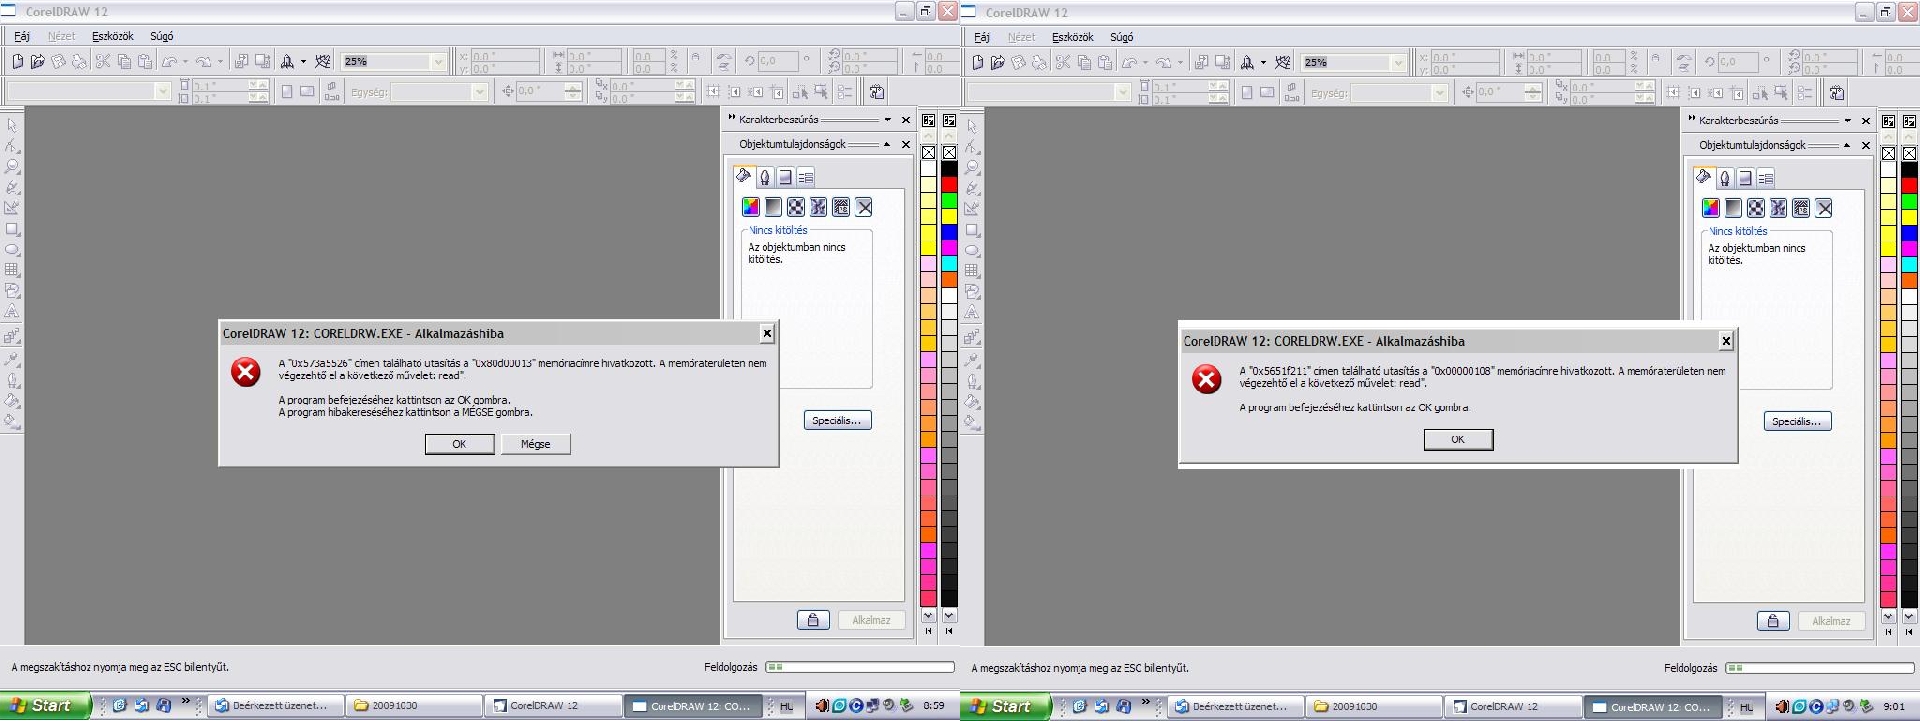This screenshot has width=1920, height=721.
Task: Choose Uniform fill type in left window docker
Action: (751, 207)
